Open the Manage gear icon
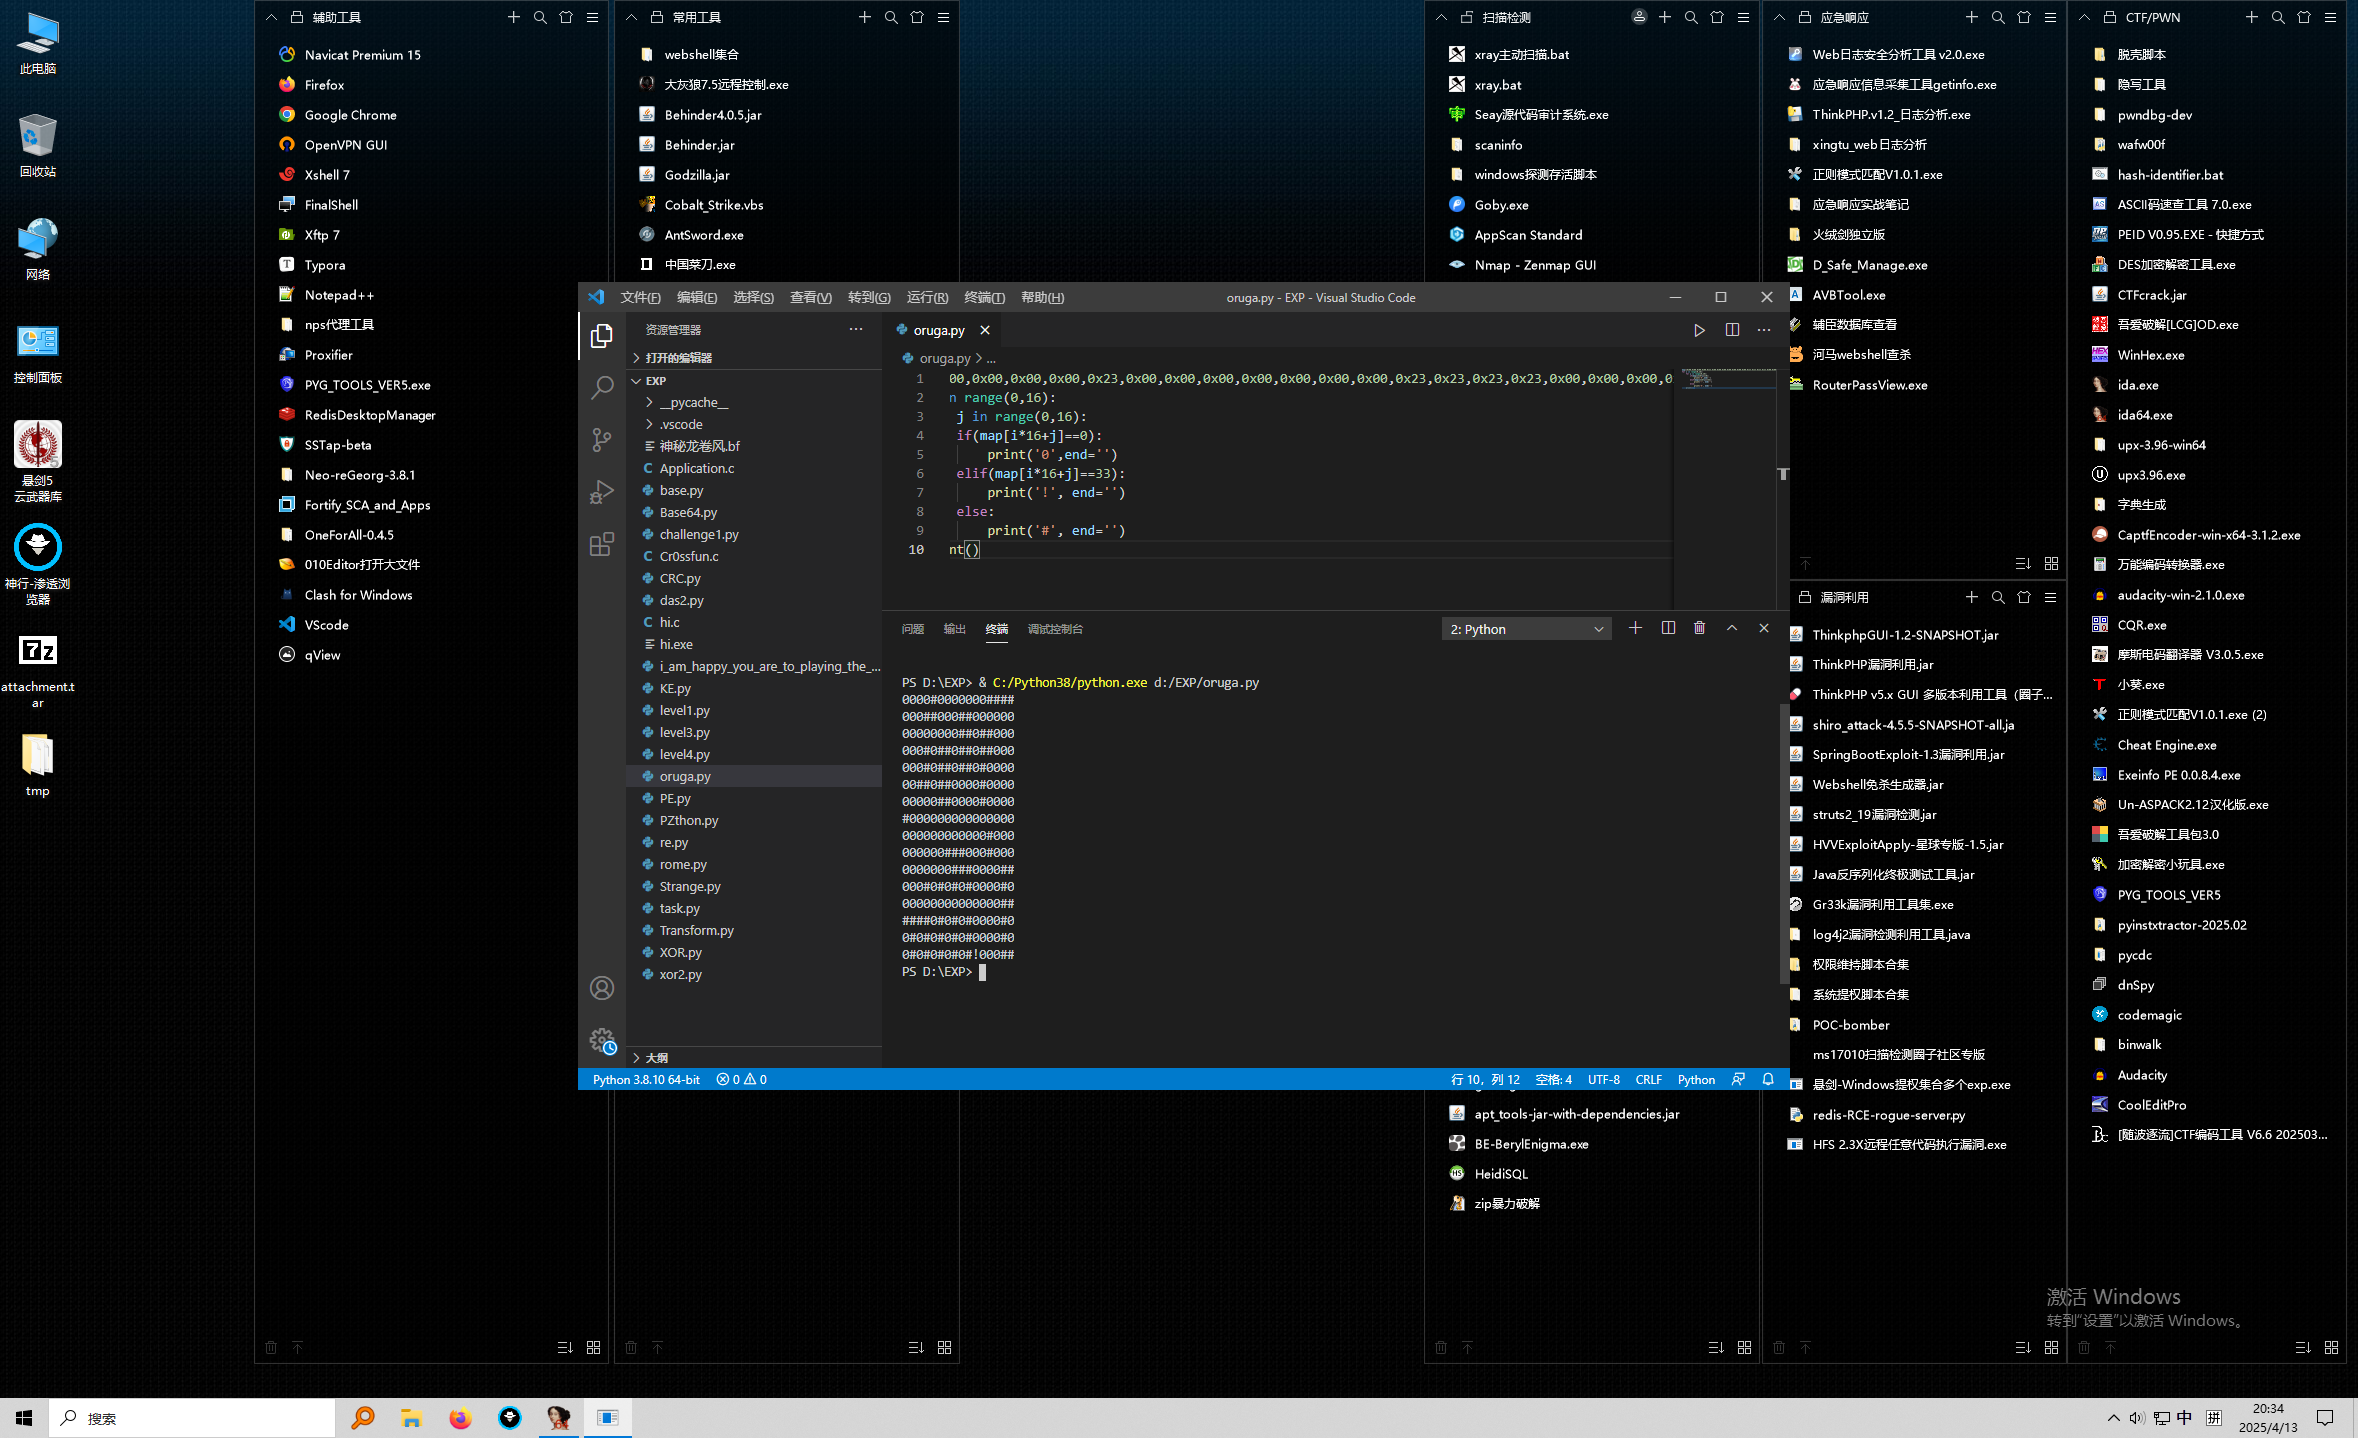 tap(602, 1041)
